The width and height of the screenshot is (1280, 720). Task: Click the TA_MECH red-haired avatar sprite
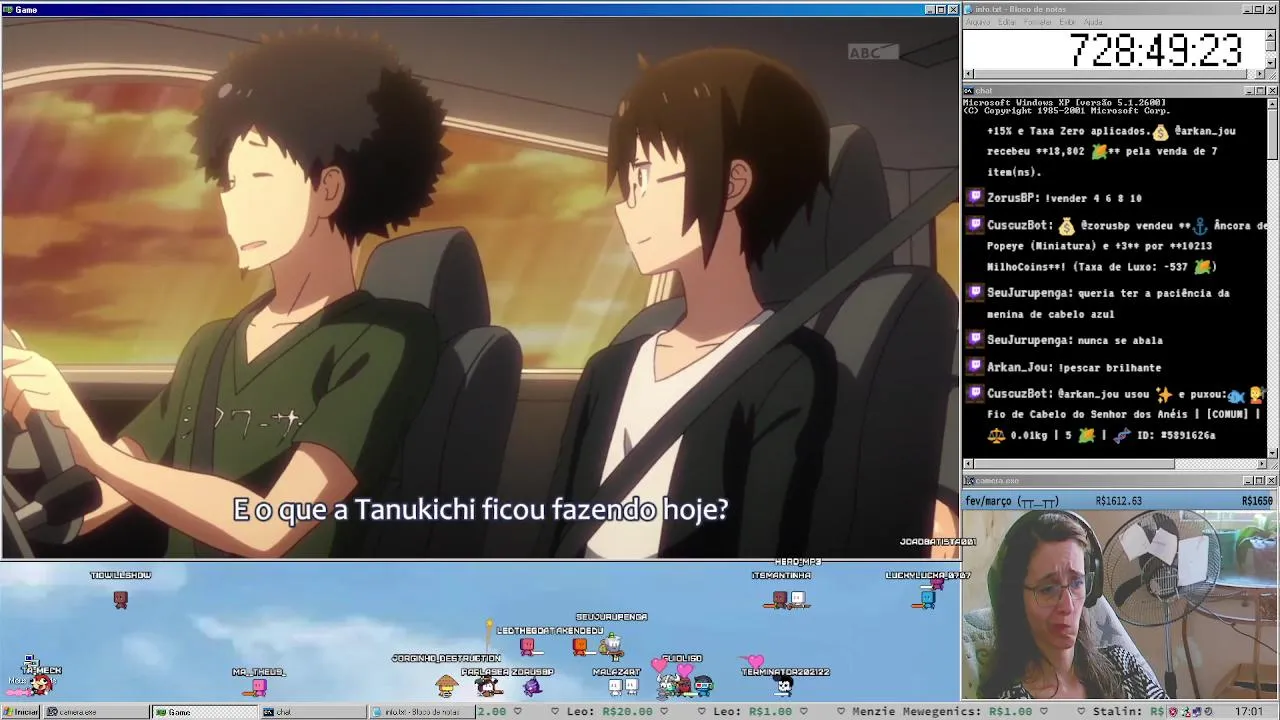pos(40,685)
